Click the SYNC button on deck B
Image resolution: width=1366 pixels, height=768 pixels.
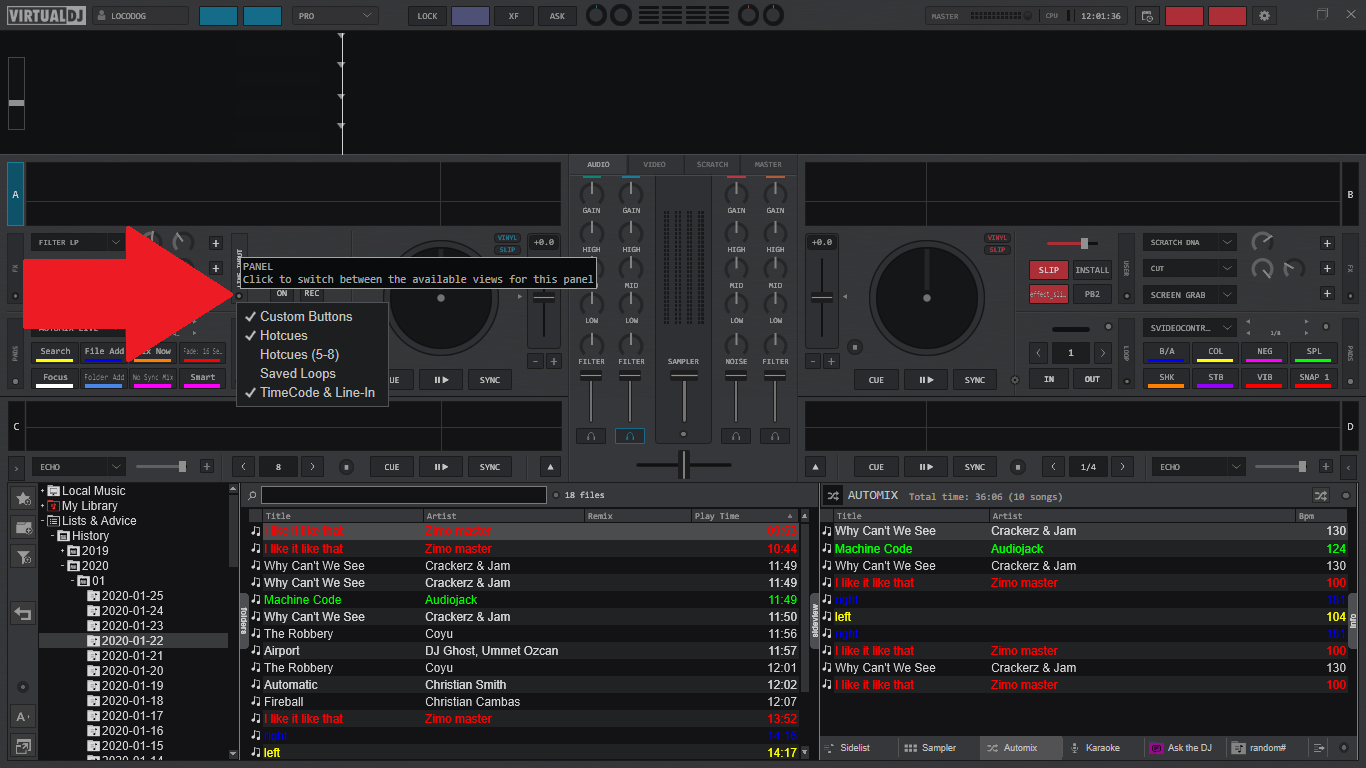tap(975, 380)
